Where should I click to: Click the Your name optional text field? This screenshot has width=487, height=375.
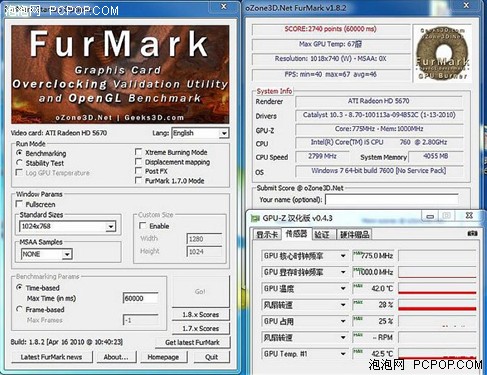(392, 200)
